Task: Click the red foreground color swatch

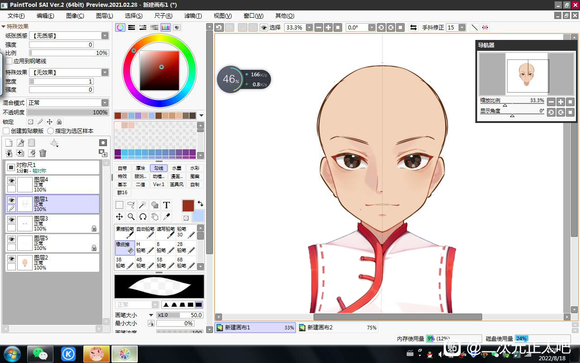Action: pyautogui.click(x=188, y=206)
